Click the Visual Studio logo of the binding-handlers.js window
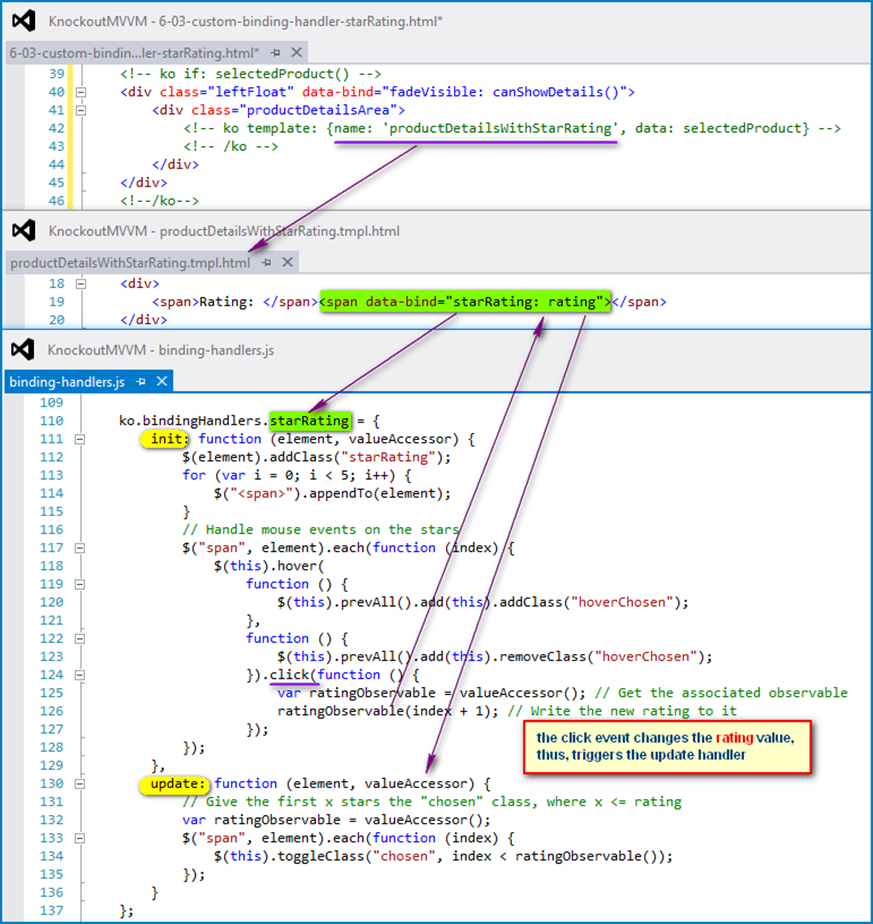 (x=23, y=350)
